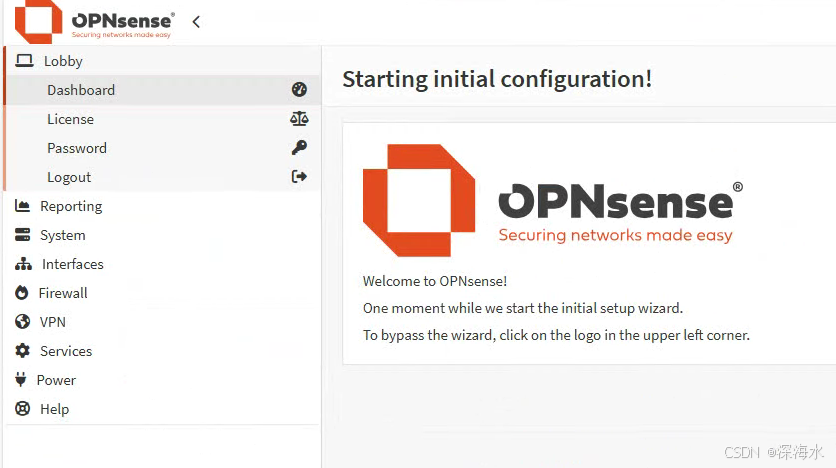Click the 'Starting initial configuration!' heading
836x468 pixels.
(497, 79)
